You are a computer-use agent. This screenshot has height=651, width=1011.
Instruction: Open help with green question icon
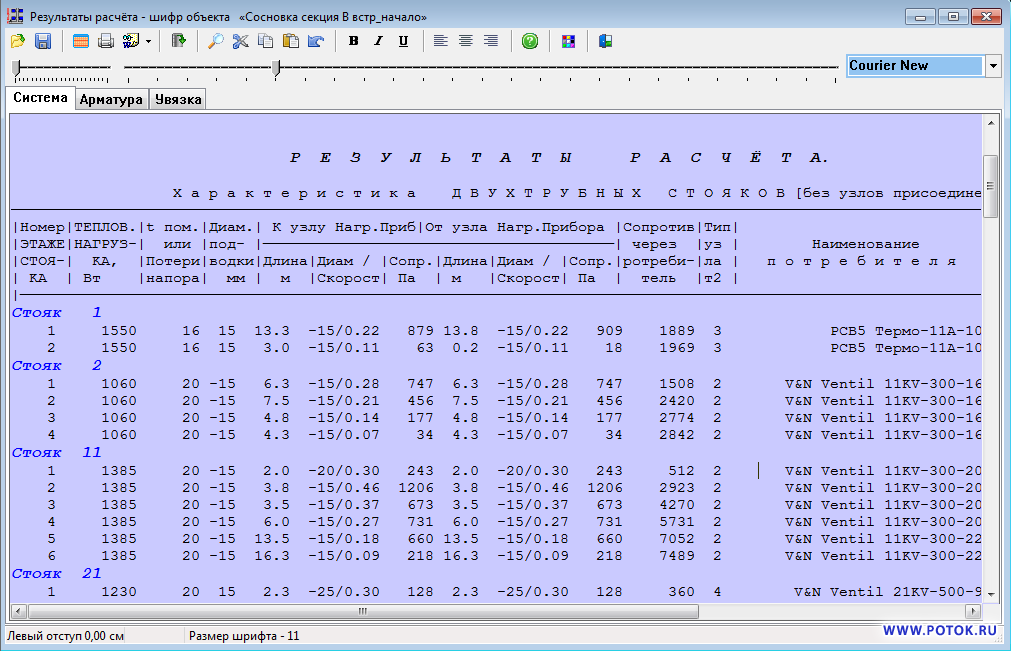pos(530,41)
